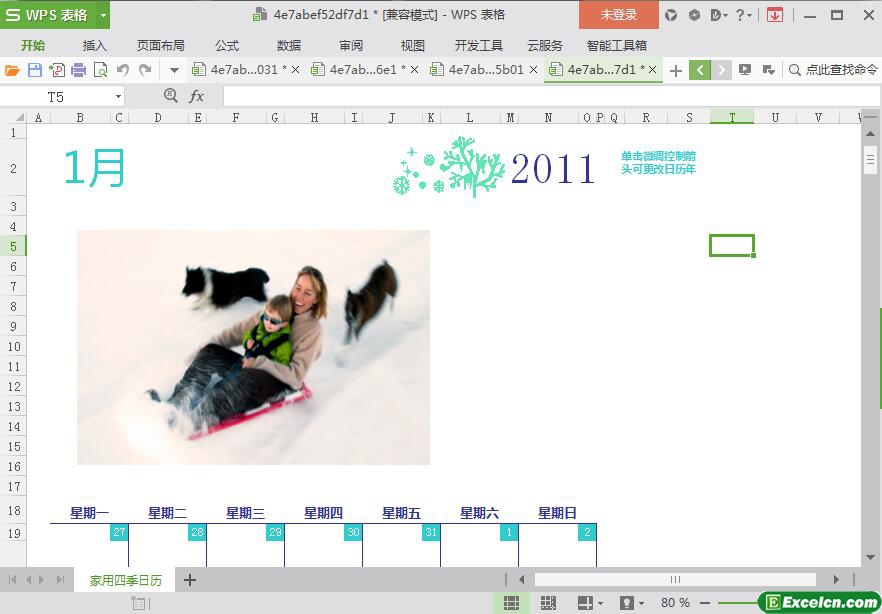The height and width of the screenshot is (614, 882).
Task: Switch to the 公式 tab
Action: 227,46
